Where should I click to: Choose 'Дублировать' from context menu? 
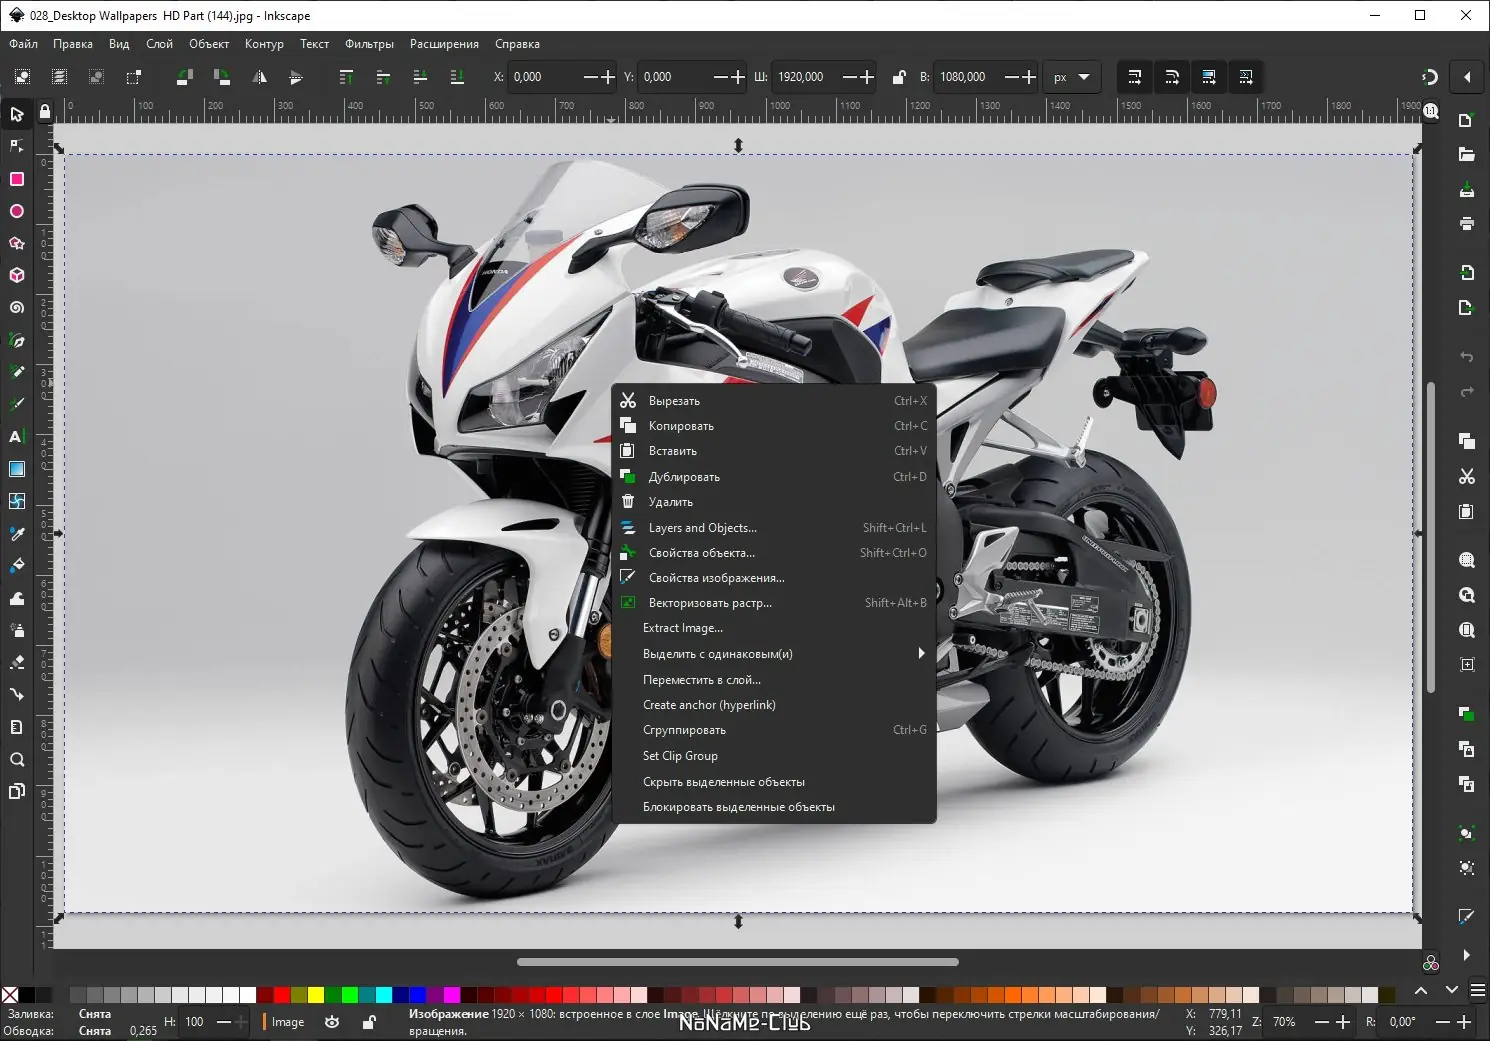[x=774, y=477]
